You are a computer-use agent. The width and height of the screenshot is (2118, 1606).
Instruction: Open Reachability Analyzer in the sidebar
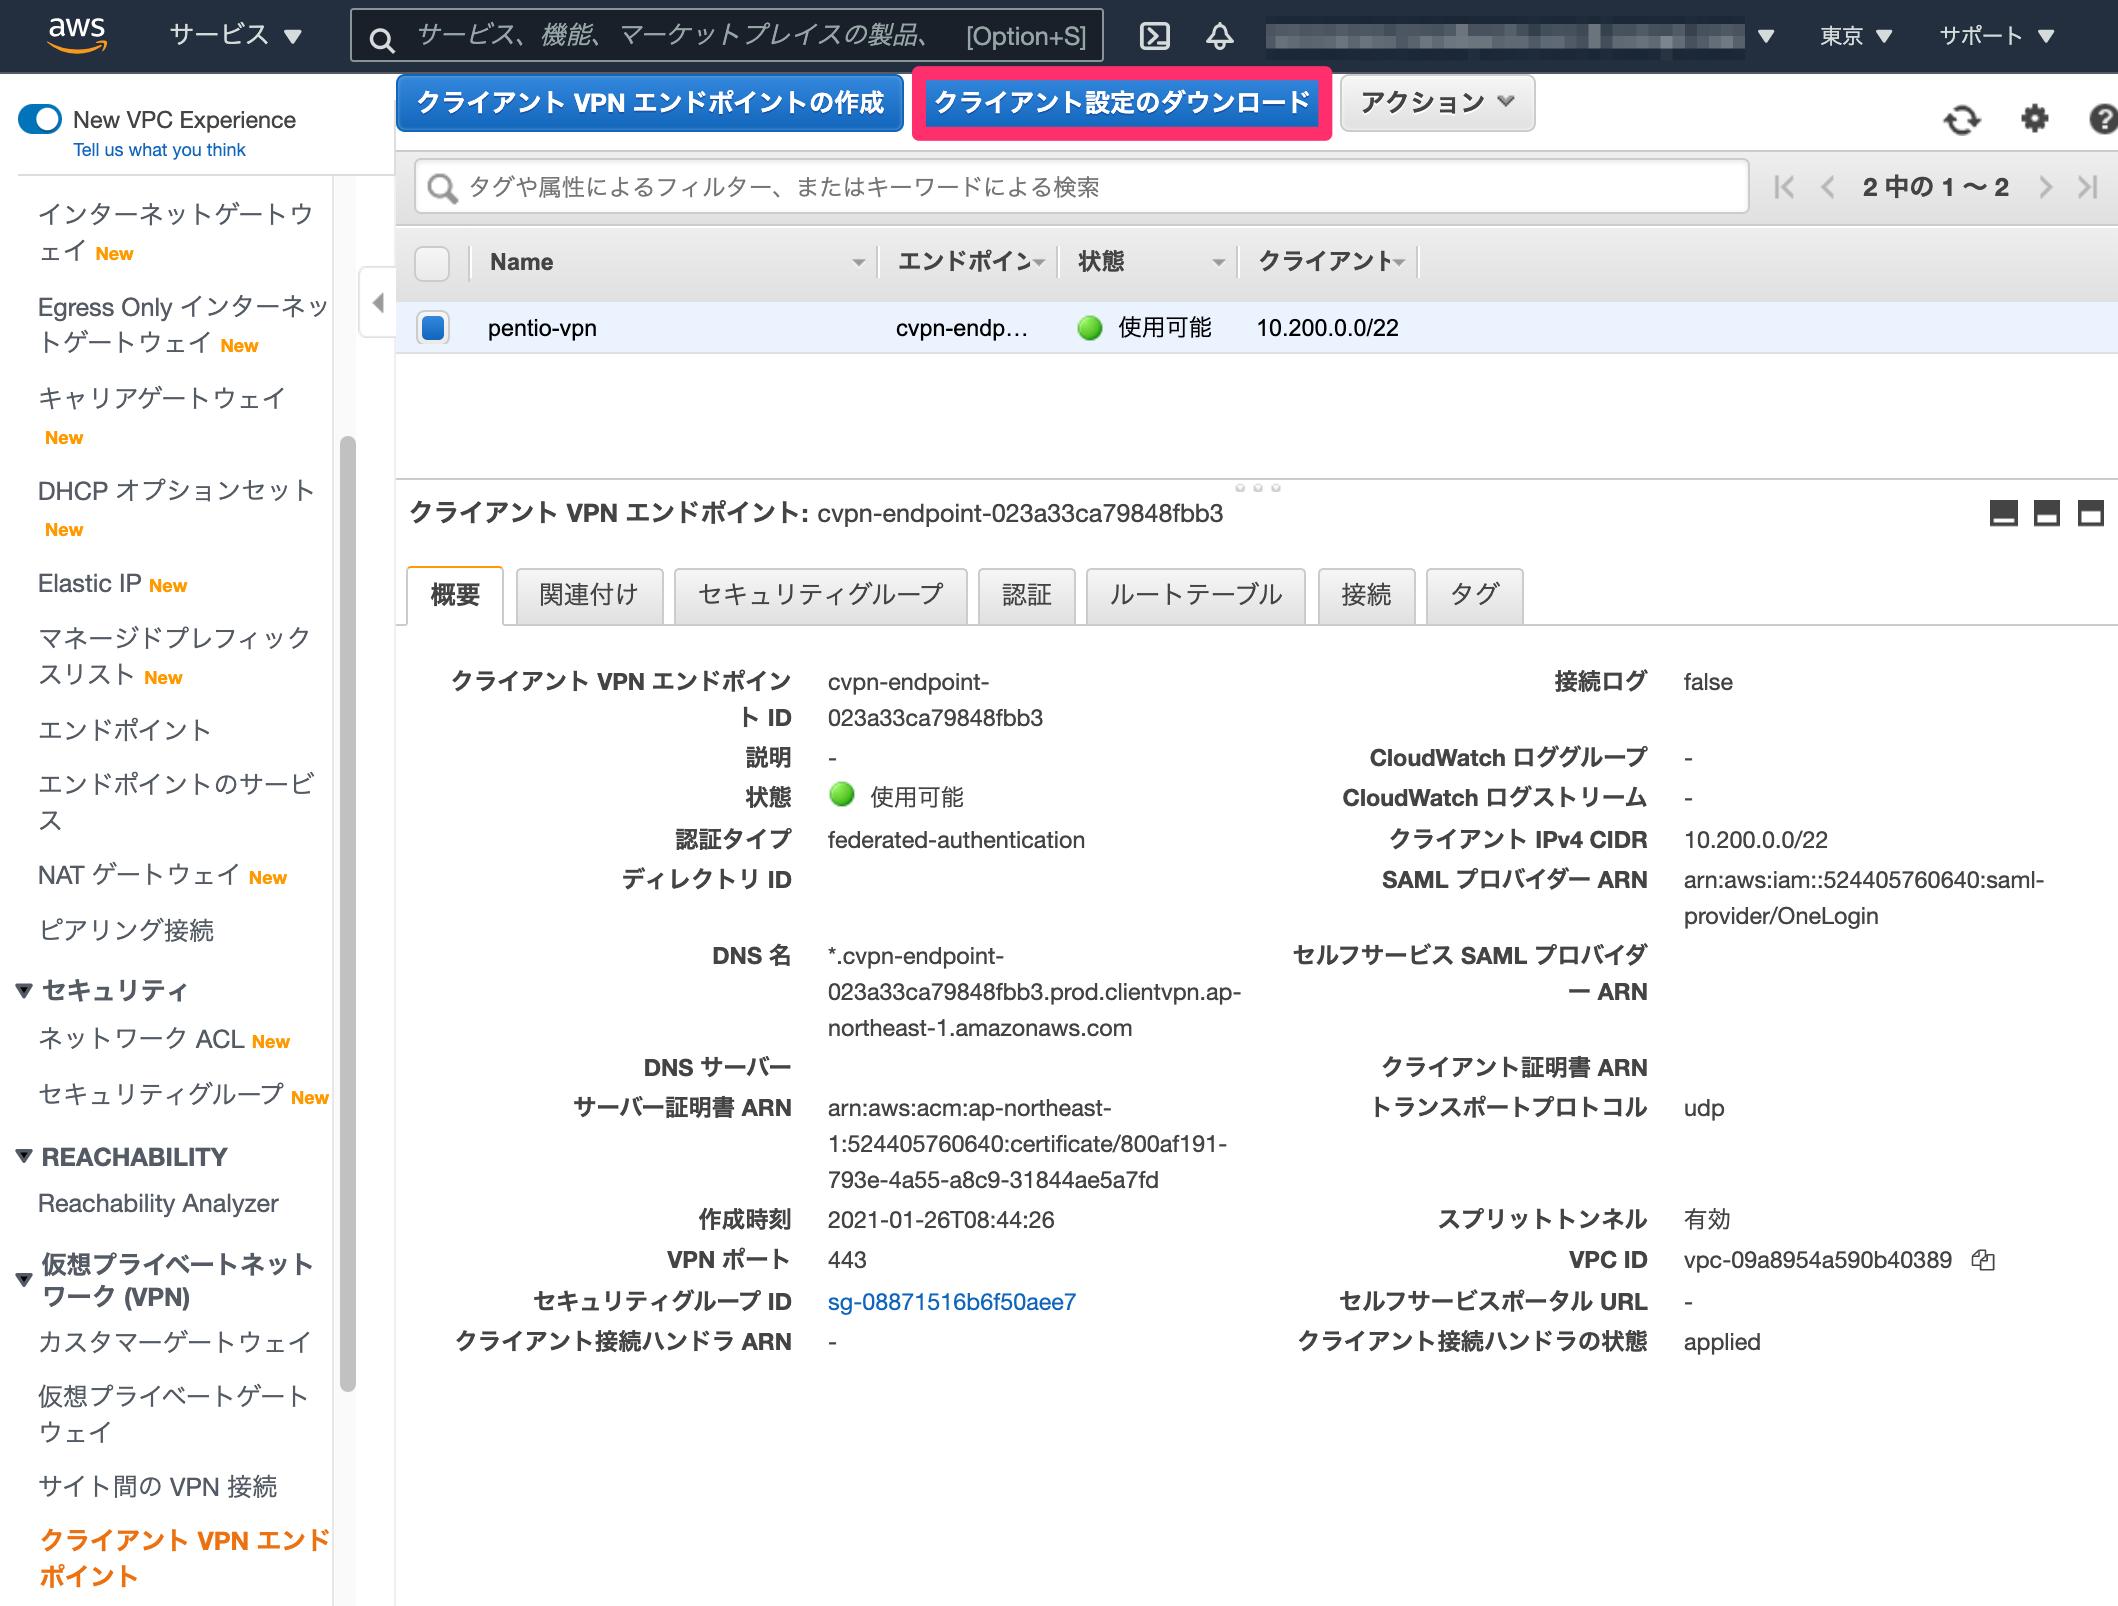pos(158,1204)
